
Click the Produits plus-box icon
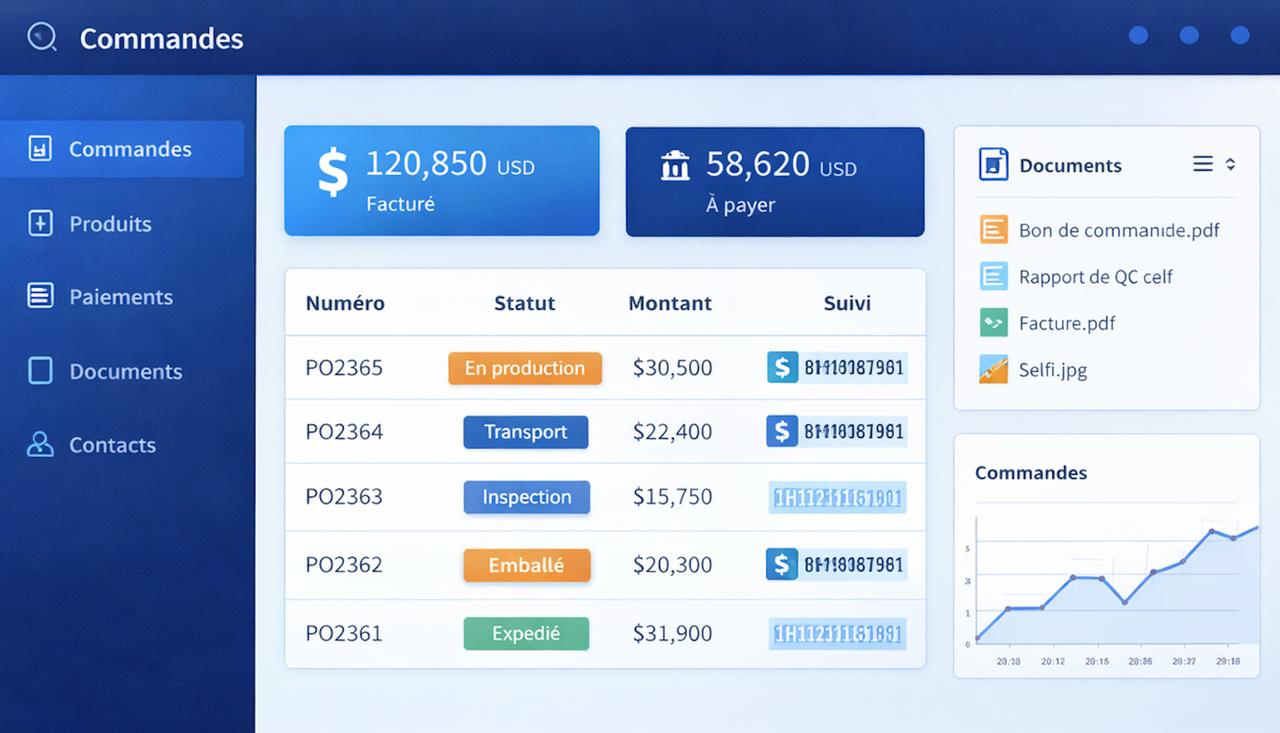(40, 223)
